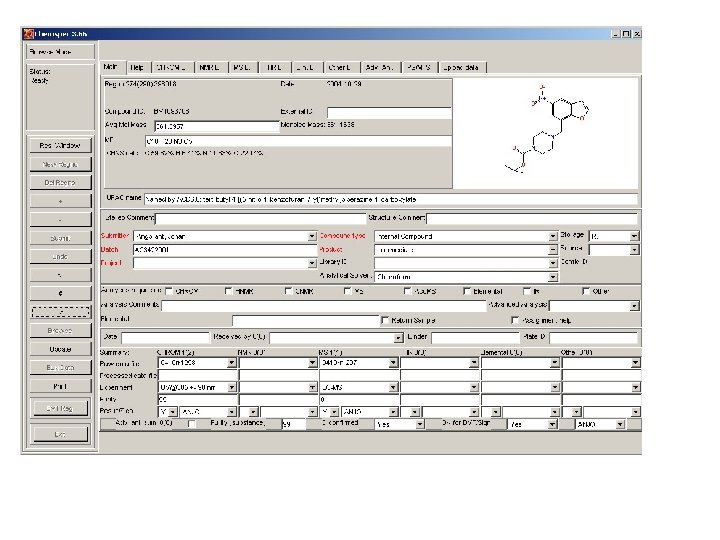The width and height of the screenshot is (720, 540).
Task: Open the Library ID dropdown
Action: click(x=553, y=263)
